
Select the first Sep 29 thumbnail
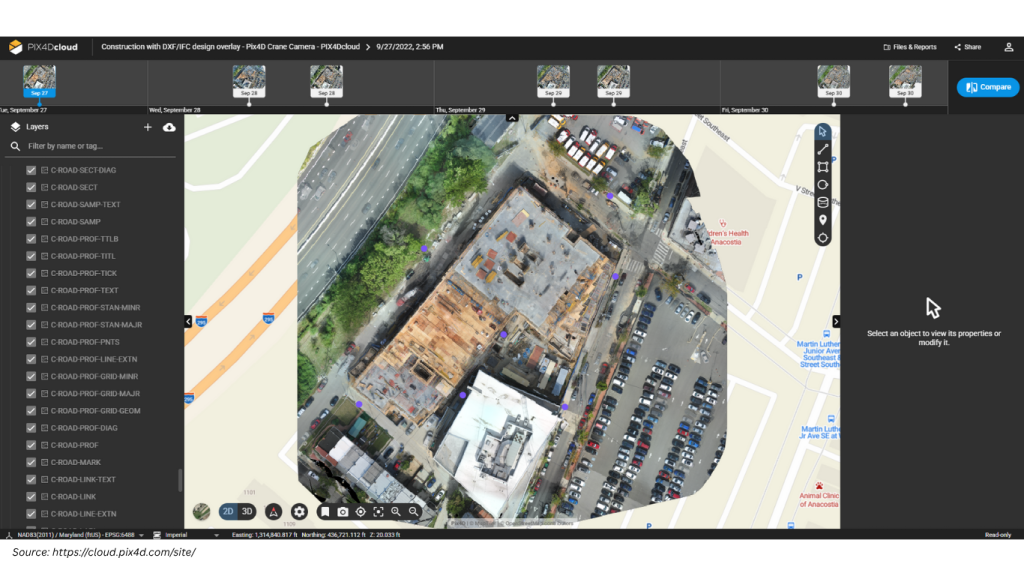pyautogui.click(x=553, y=81)
